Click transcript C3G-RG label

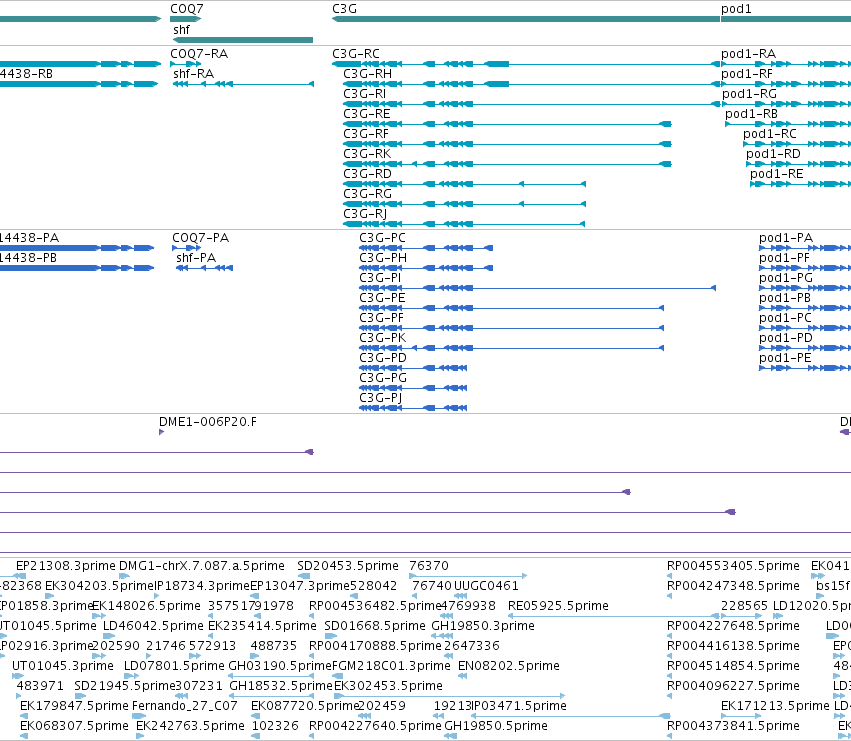(367, 194)
